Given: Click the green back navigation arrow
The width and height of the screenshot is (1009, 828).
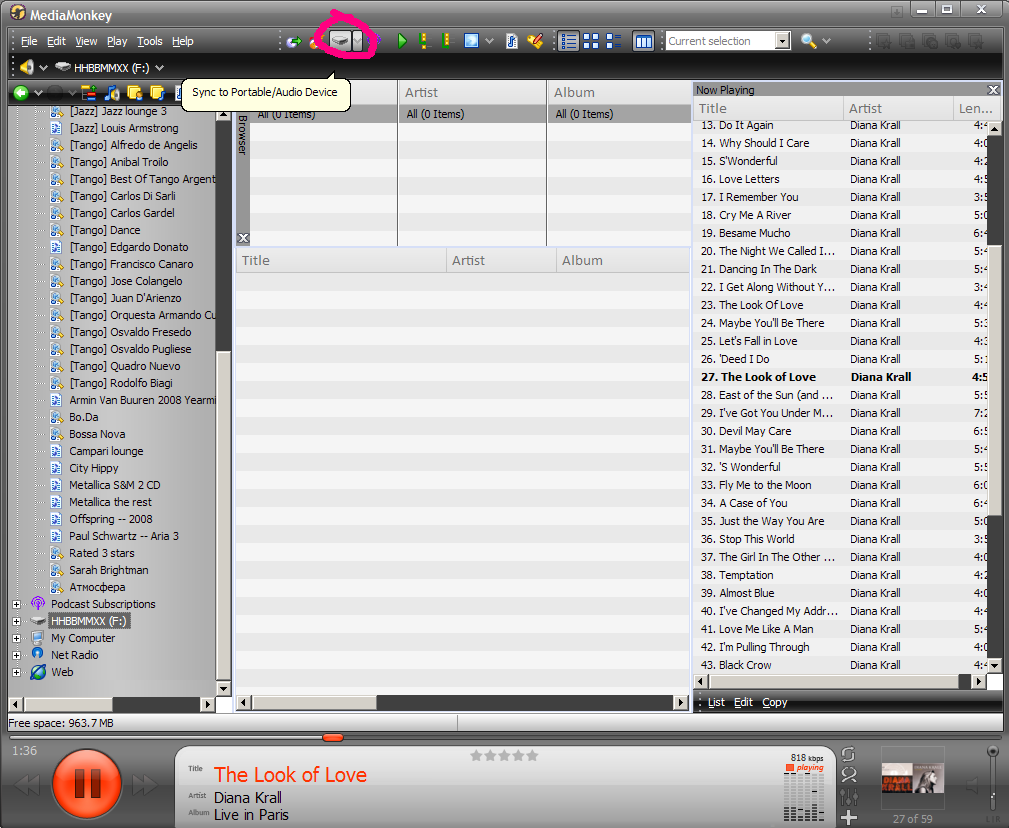Looking at the screenshot, I should 21,93.
